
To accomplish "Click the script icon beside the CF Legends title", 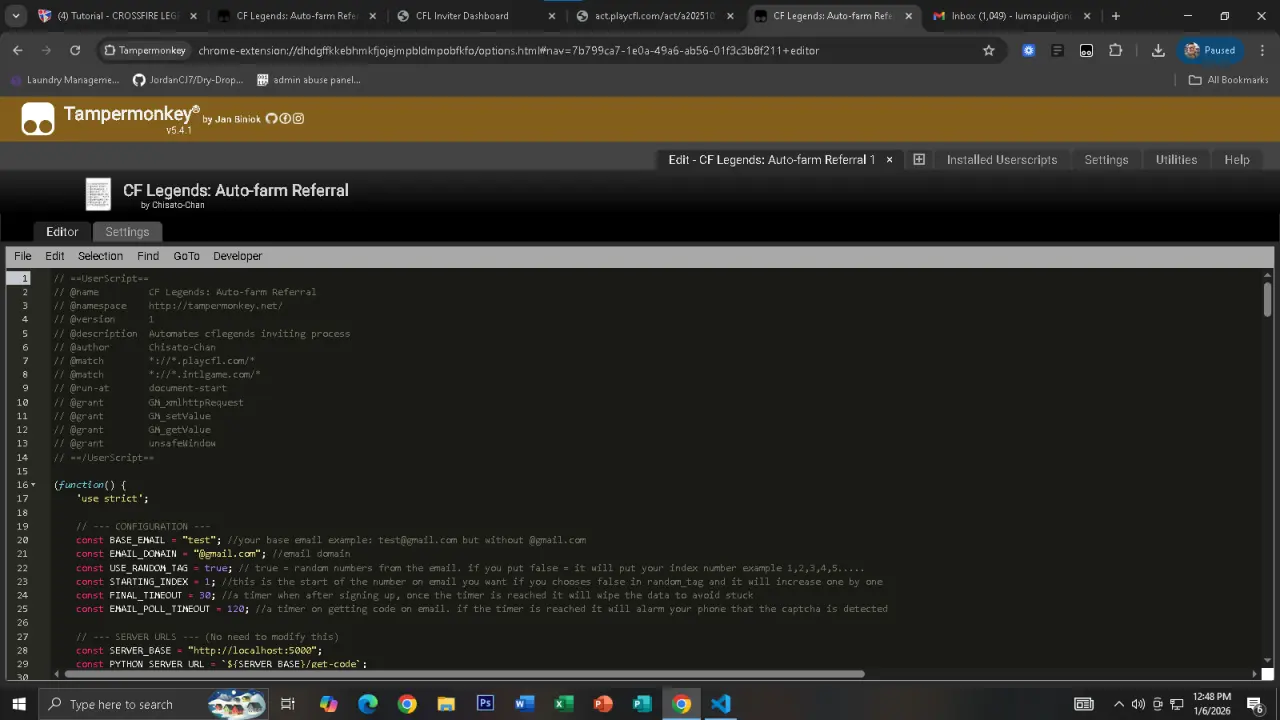I will 98,194.
